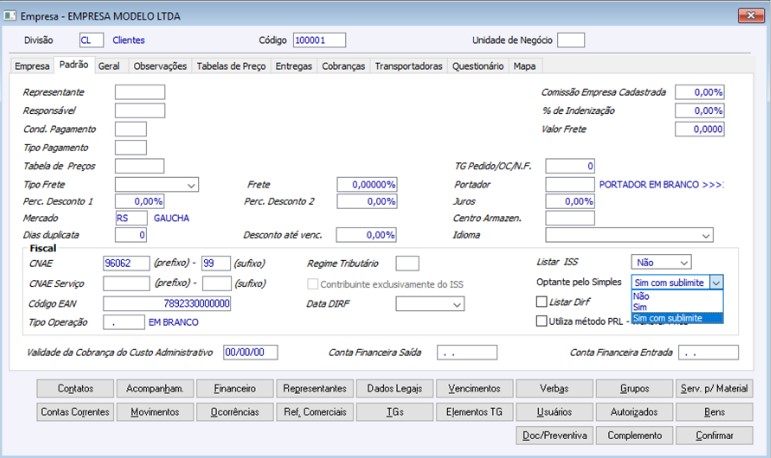Open the Bens button
771x458 pixels.
click(714, 412)
